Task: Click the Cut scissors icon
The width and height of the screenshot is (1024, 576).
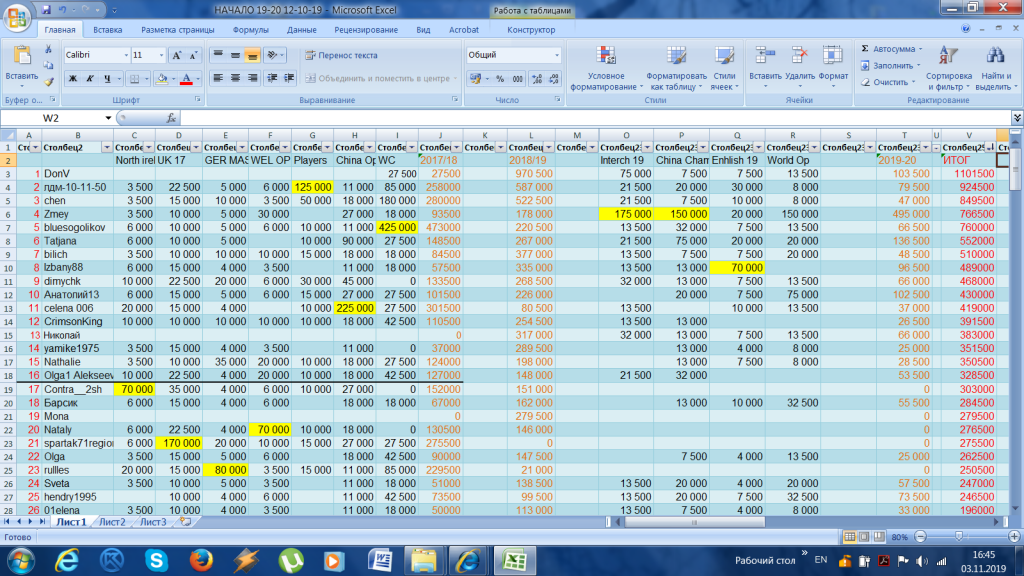Action: (x=48, y=51)
